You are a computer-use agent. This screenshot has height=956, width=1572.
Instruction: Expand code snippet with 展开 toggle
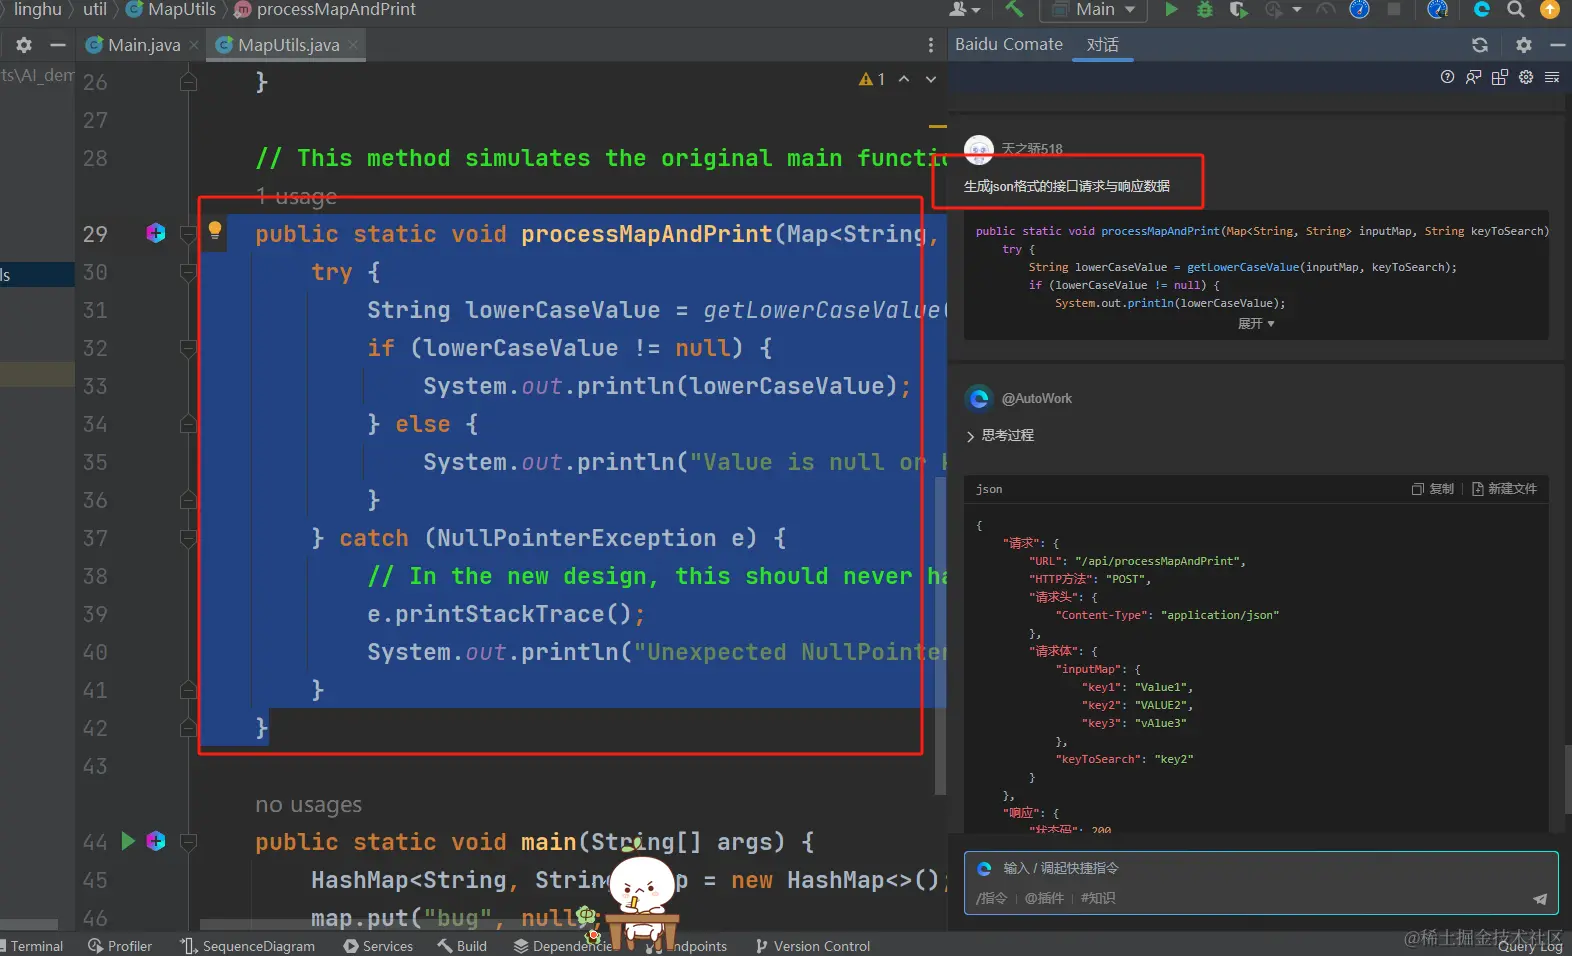coord(1256,323)
